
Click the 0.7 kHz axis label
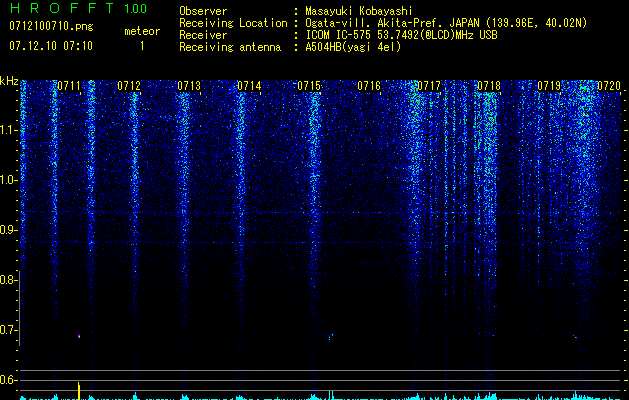point(8,330)
